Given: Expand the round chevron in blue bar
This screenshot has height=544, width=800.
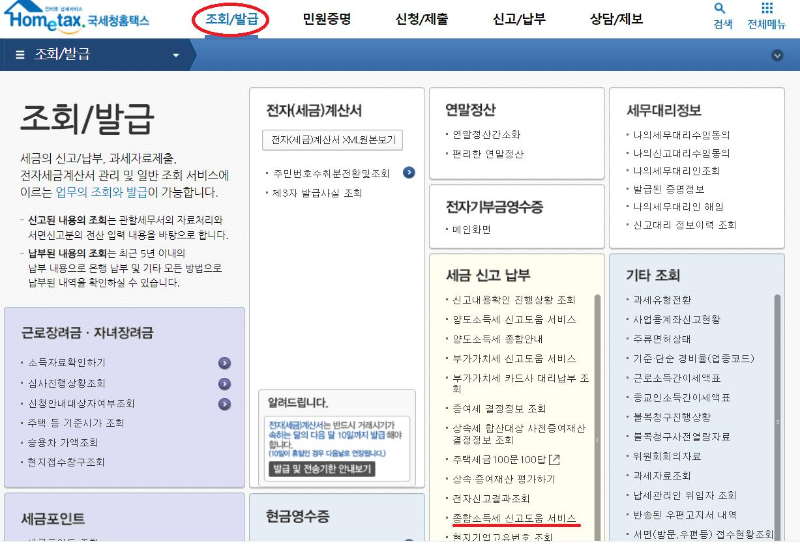Looking at the screenshot, I should coord(777,55).
